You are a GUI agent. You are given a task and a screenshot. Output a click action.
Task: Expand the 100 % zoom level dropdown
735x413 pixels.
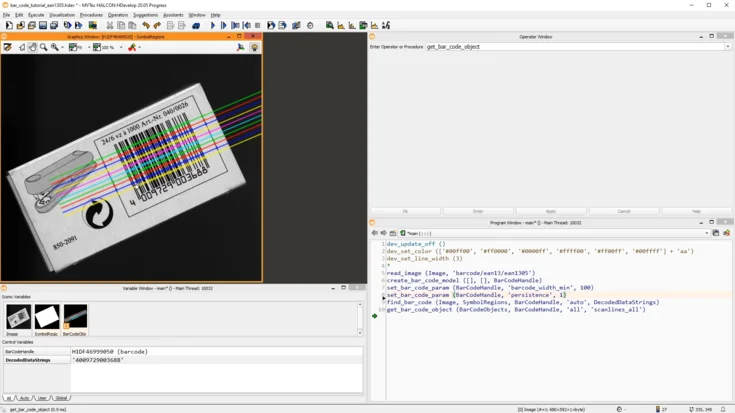tap(121, 47)
